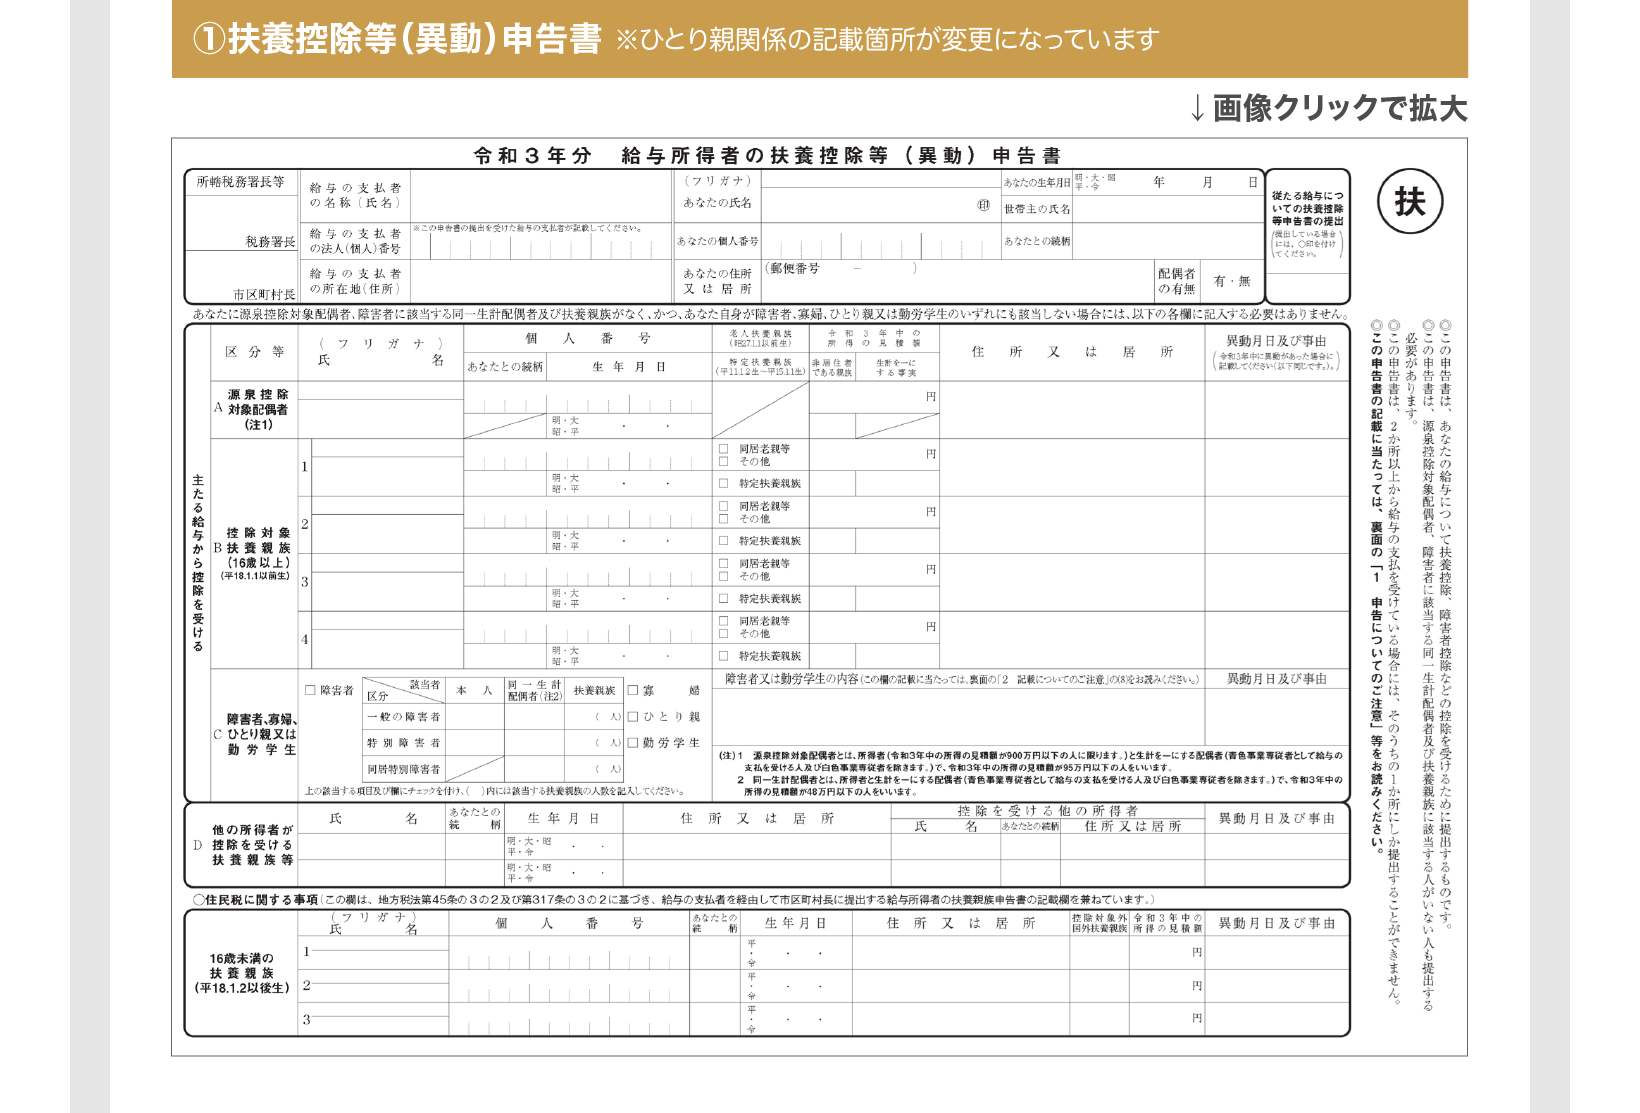
Task: Click the ※ひとり親関係の記載箇所 notice text
Action: [887, 40]
